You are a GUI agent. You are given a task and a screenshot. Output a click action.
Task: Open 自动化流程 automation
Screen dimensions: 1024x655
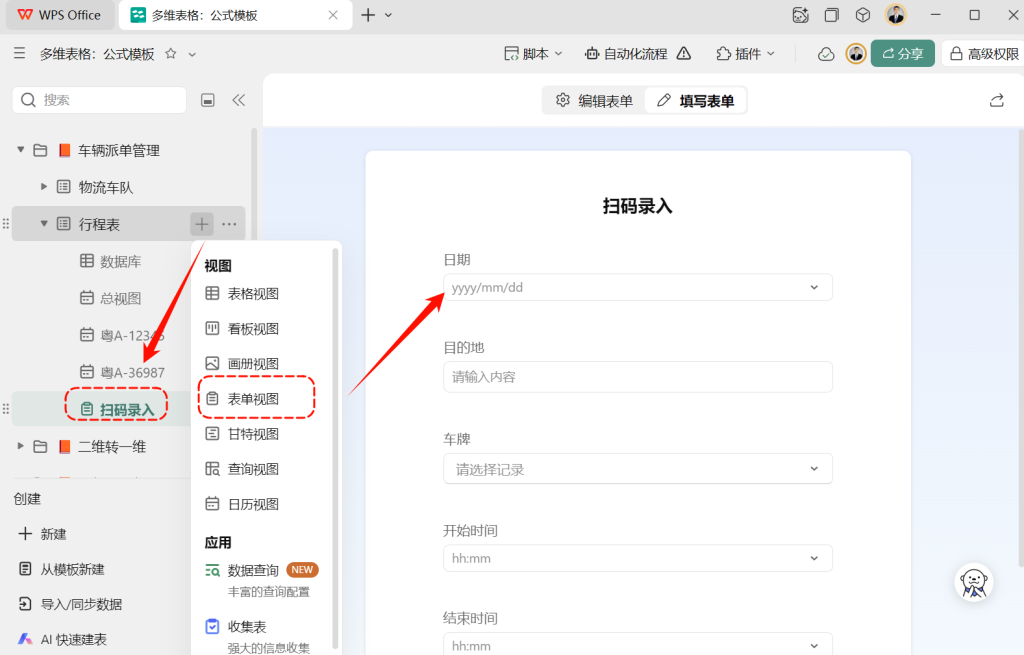click(626, 54)
